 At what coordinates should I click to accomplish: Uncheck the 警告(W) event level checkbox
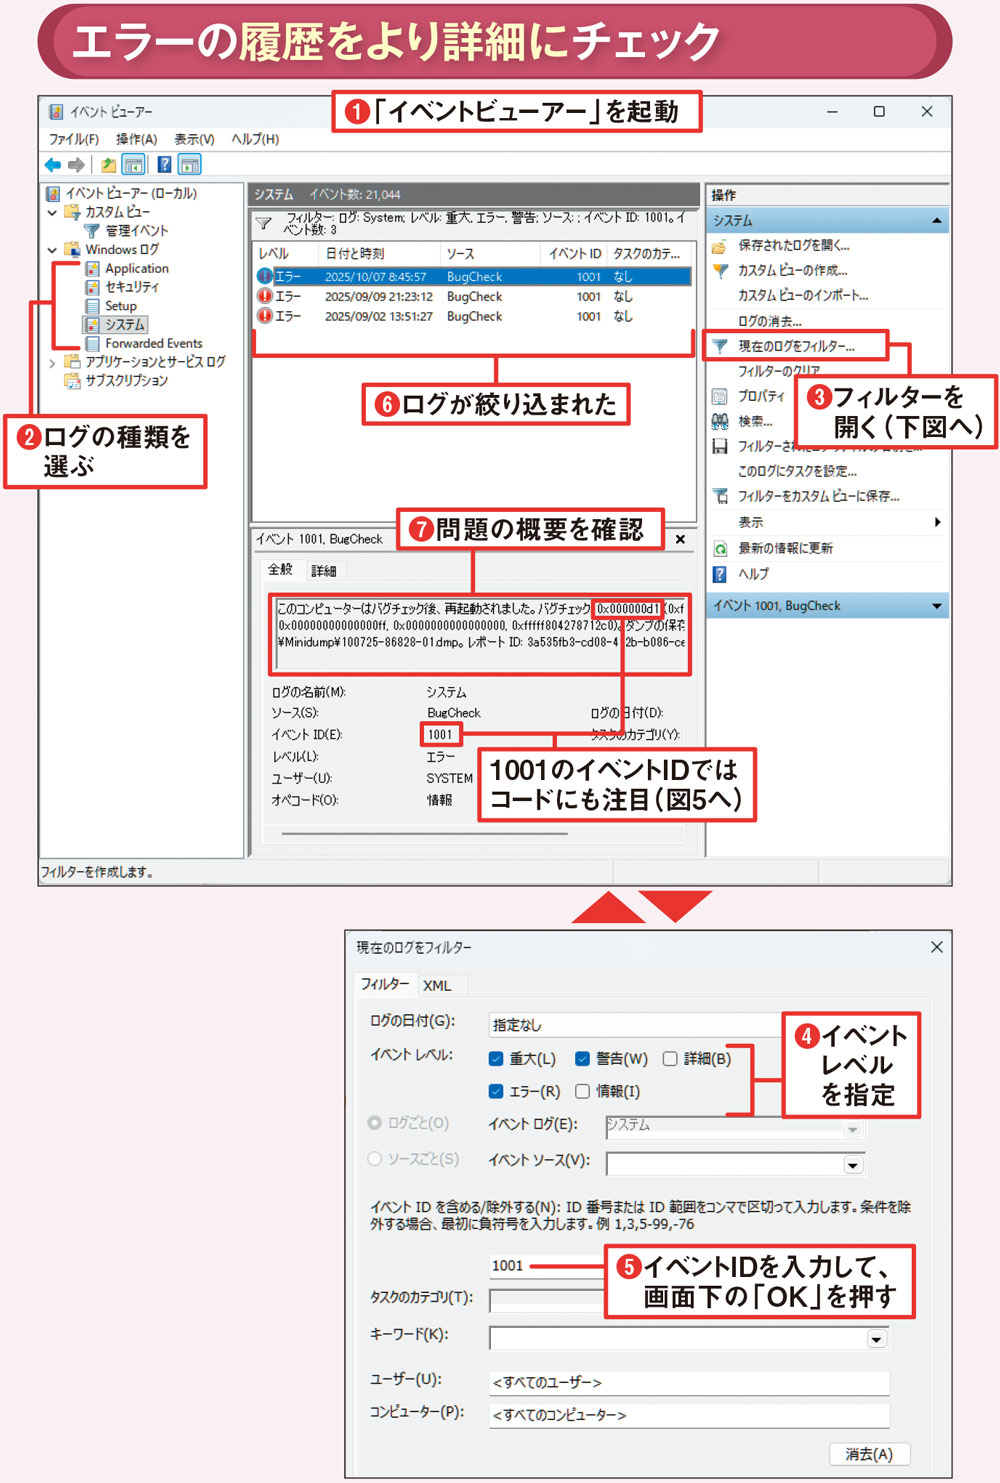click(582, 1058)
